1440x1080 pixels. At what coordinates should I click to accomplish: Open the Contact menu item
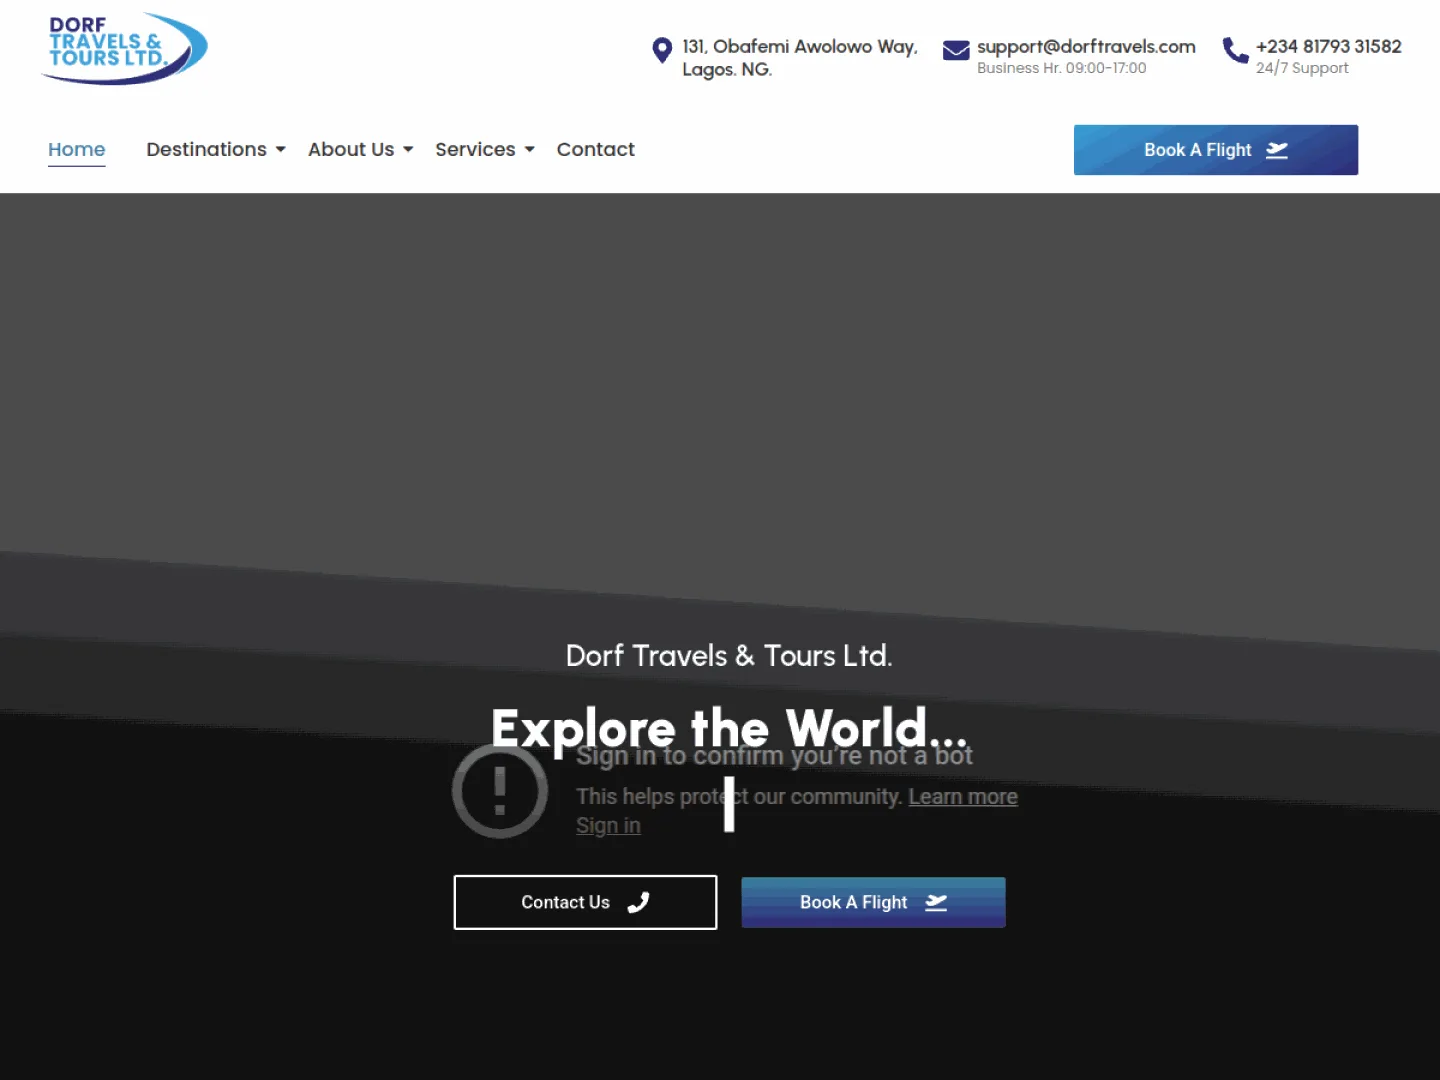coord(596,150)
